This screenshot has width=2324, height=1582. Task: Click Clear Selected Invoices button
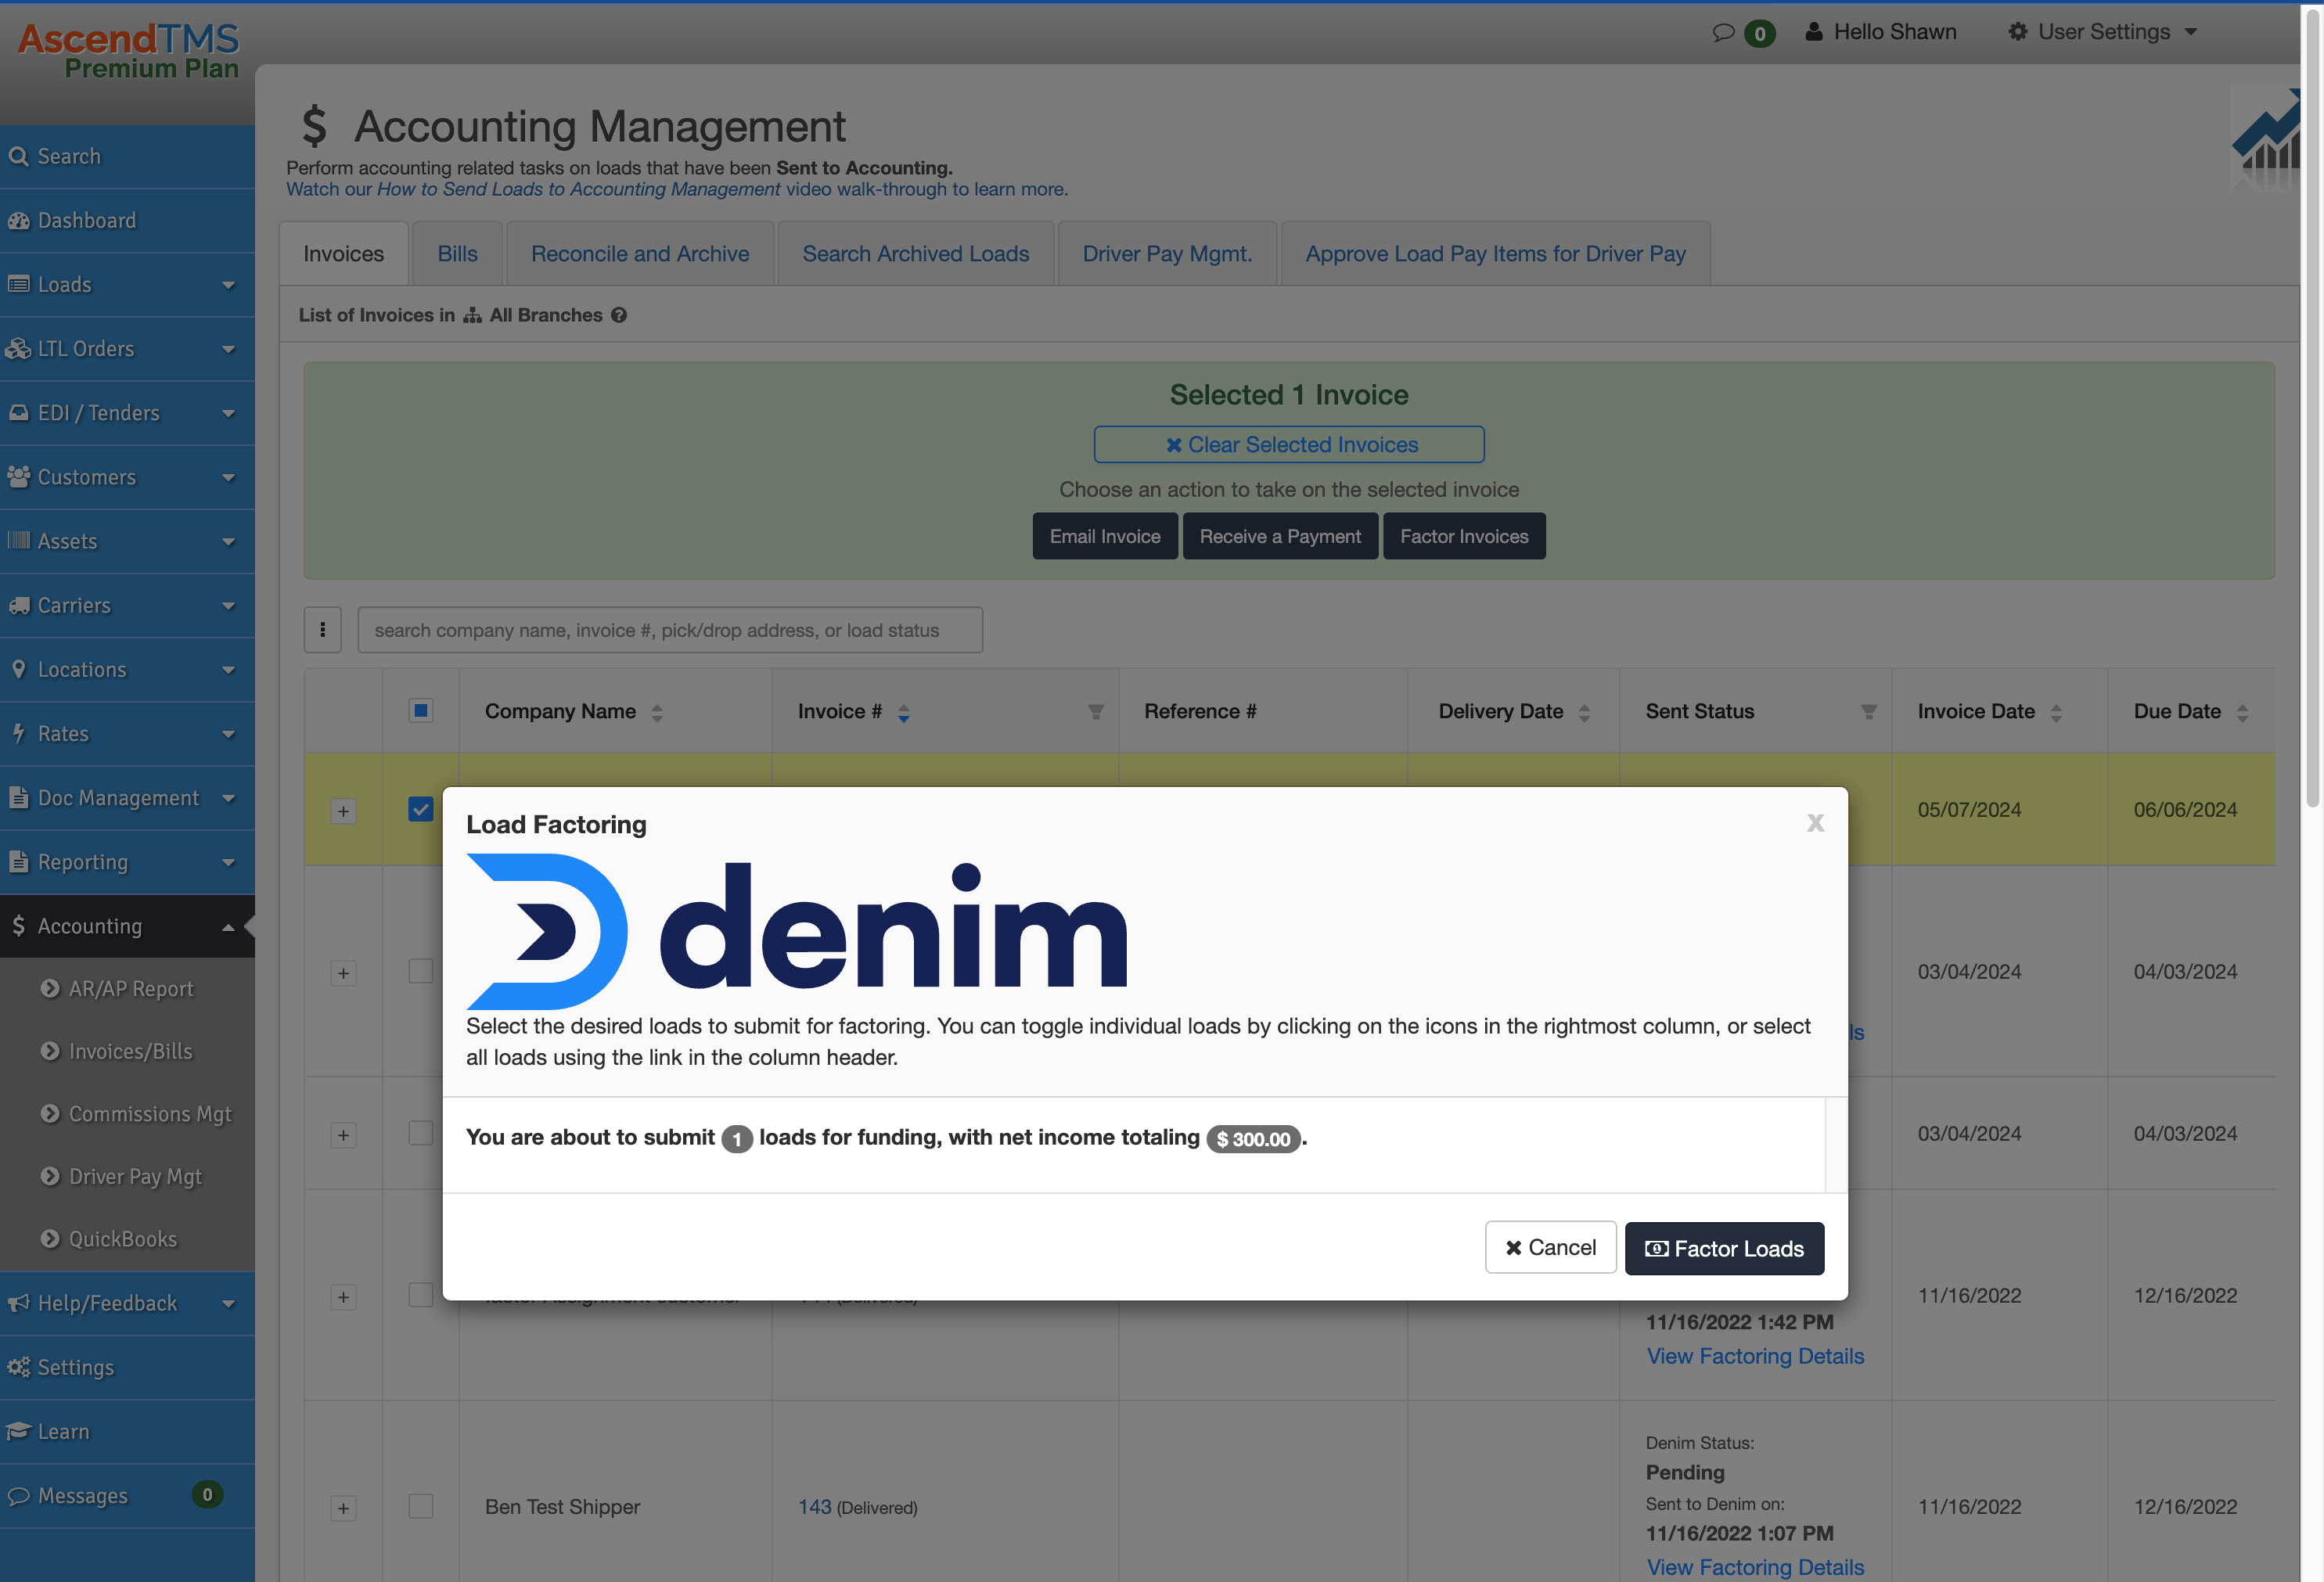coord(1289,444)
